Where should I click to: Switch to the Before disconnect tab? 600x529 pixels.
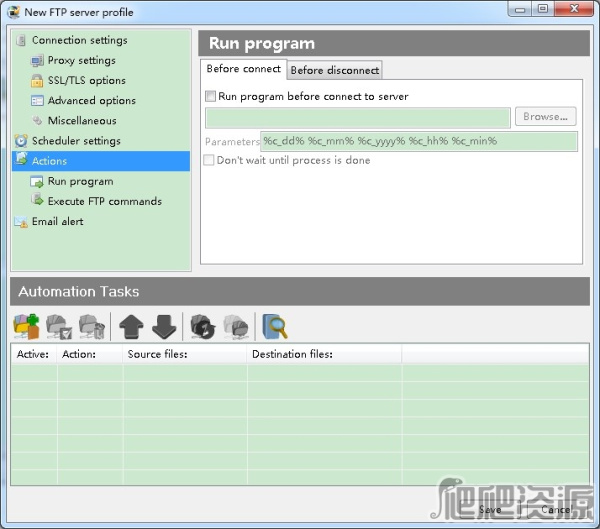[x=334, y=70]
